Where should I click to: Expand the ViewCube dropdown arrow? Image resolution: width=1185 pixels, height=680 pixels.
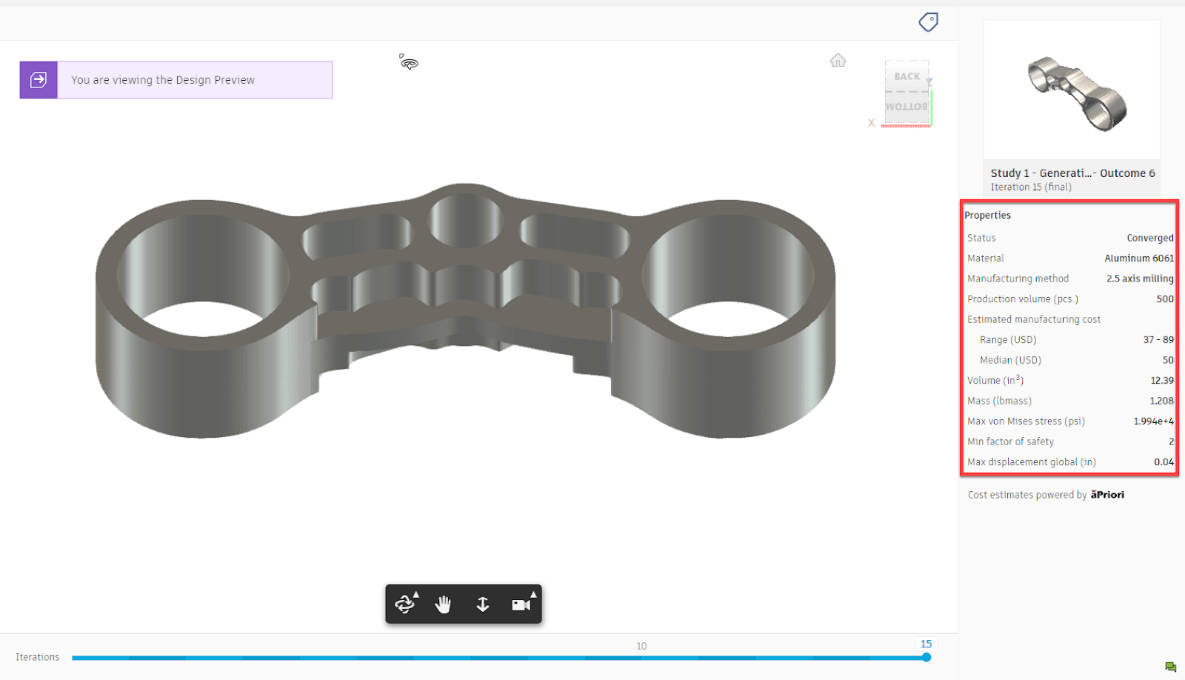click(x=929, y=81)
